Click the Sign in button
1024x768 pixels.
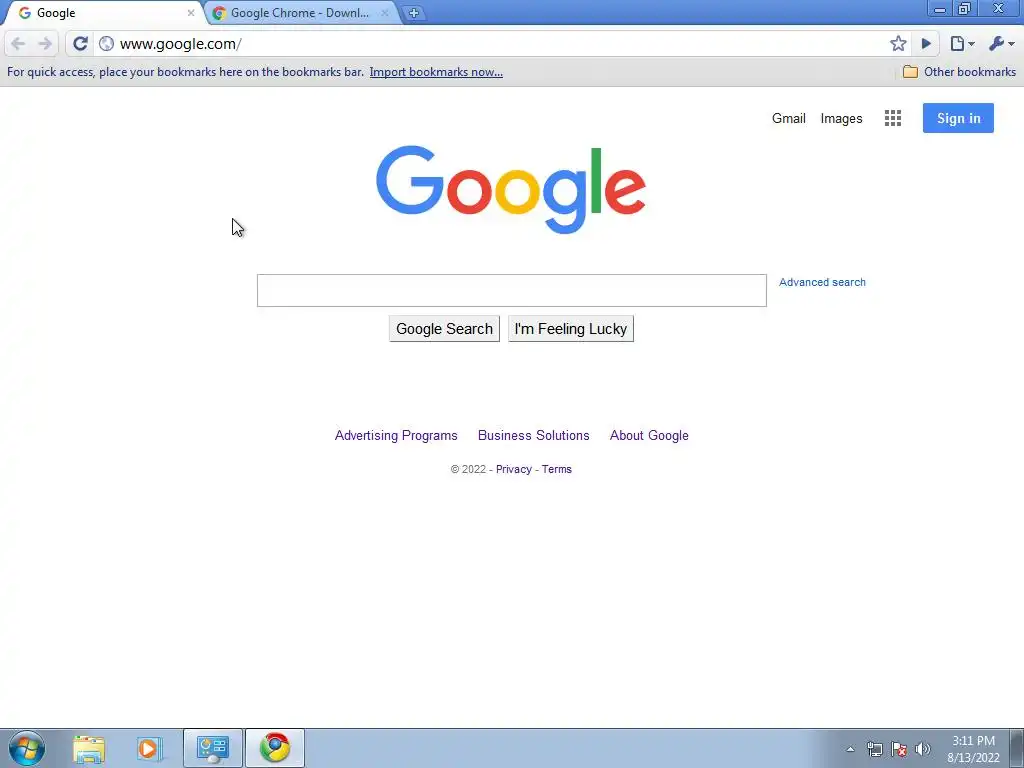click(x=958, y=118)
